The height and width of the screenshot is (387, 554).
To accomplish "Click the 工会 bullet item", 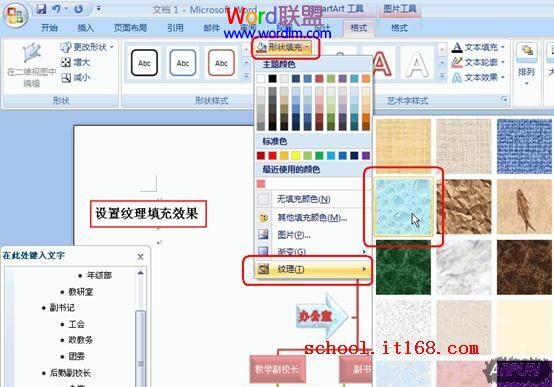I will coord(77,324).
